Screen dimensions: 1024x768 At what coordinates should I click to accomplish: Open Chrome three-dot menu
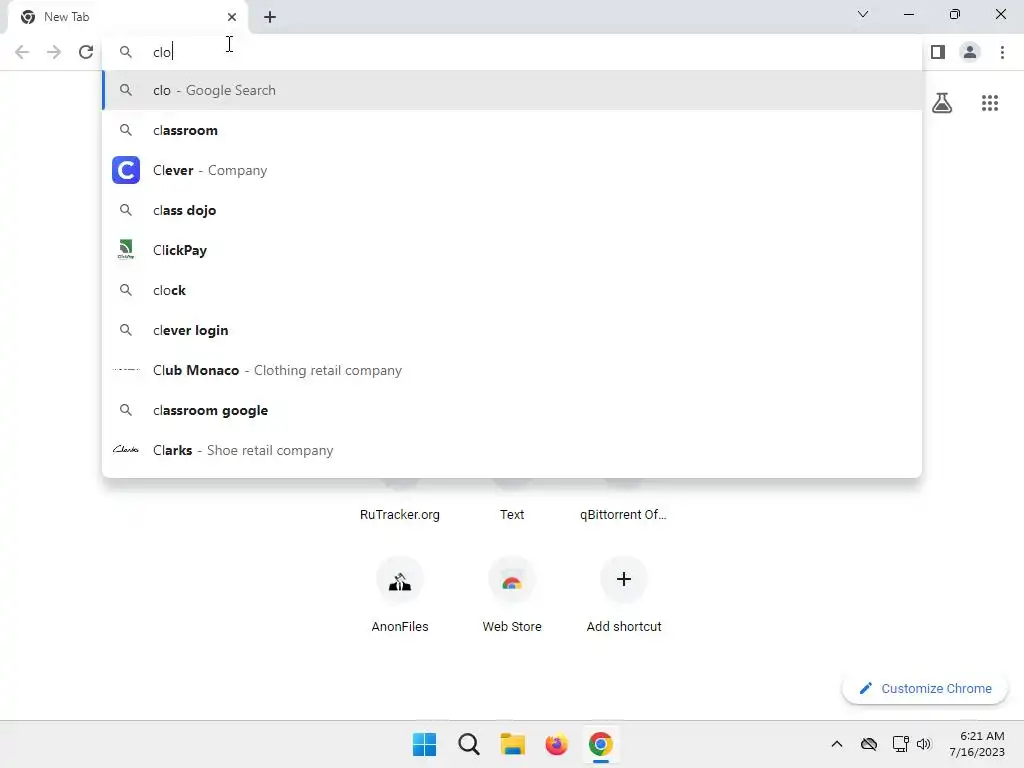tap(1002, 52)
